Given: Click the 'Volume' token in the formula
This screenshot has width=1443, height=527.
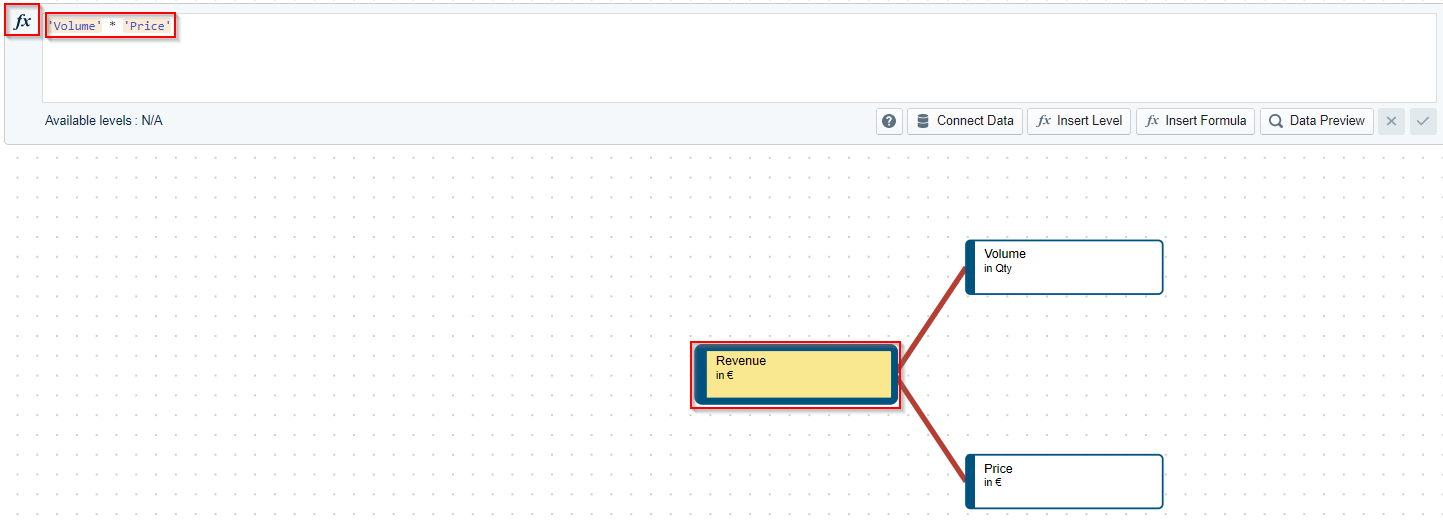Looking at the screenshot, I should coord(75,26).
